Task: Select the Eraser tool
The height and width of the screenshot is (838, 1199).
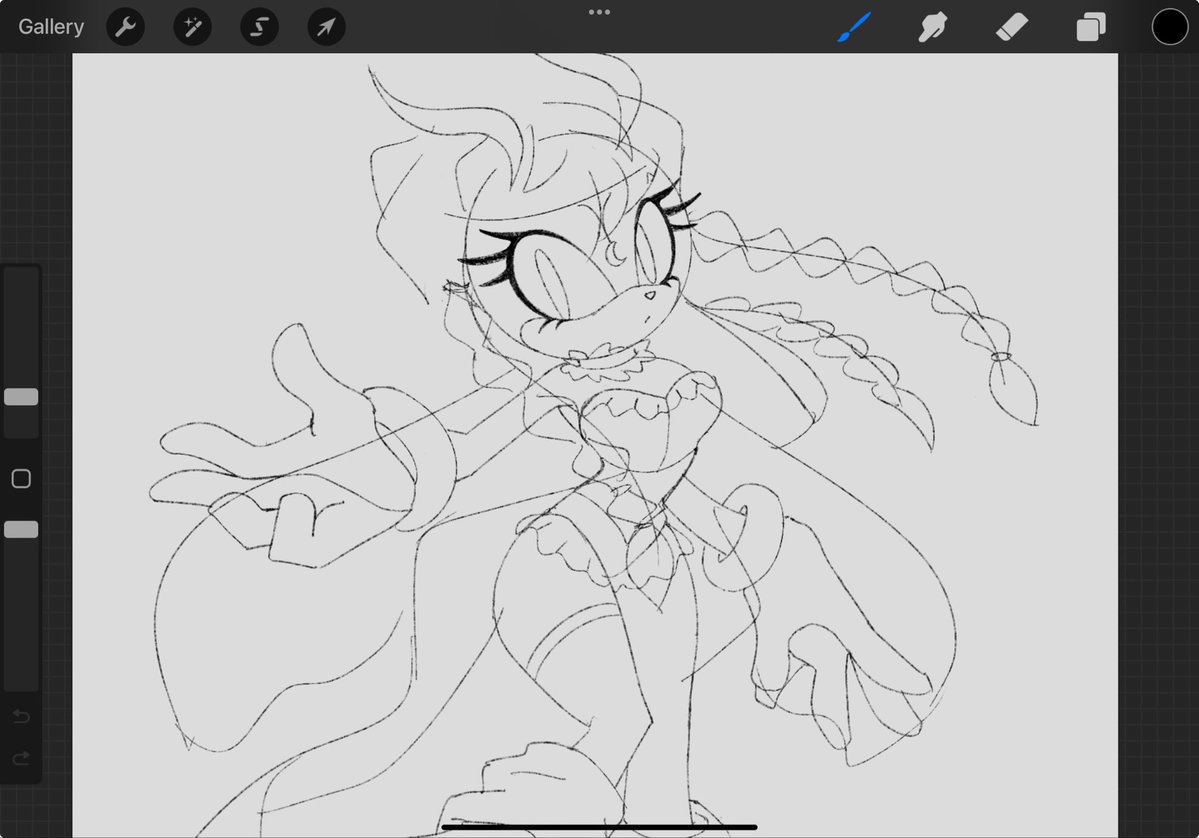Action: (1012, 27)
